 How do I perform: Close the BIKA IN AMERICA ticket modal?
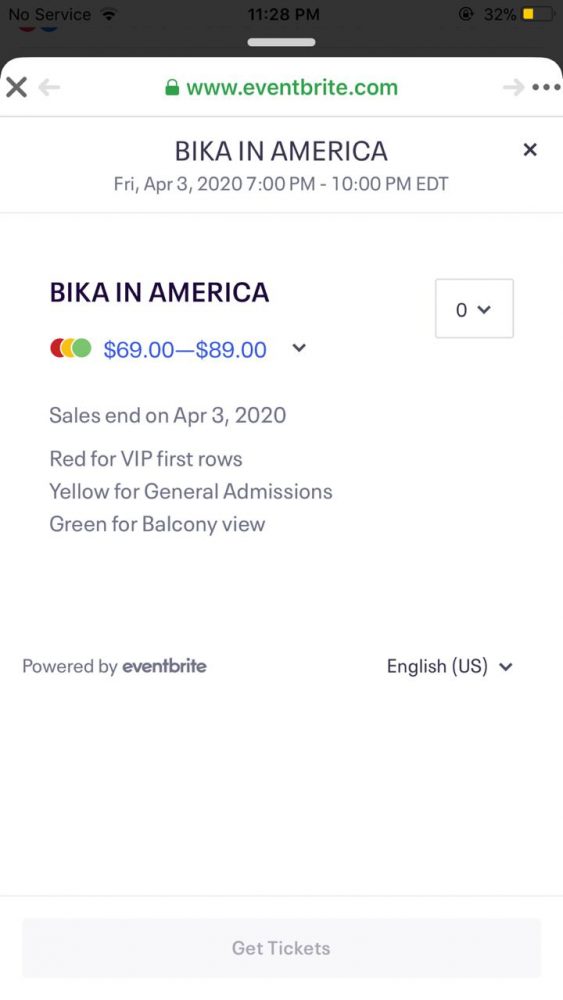coord(530,150)
